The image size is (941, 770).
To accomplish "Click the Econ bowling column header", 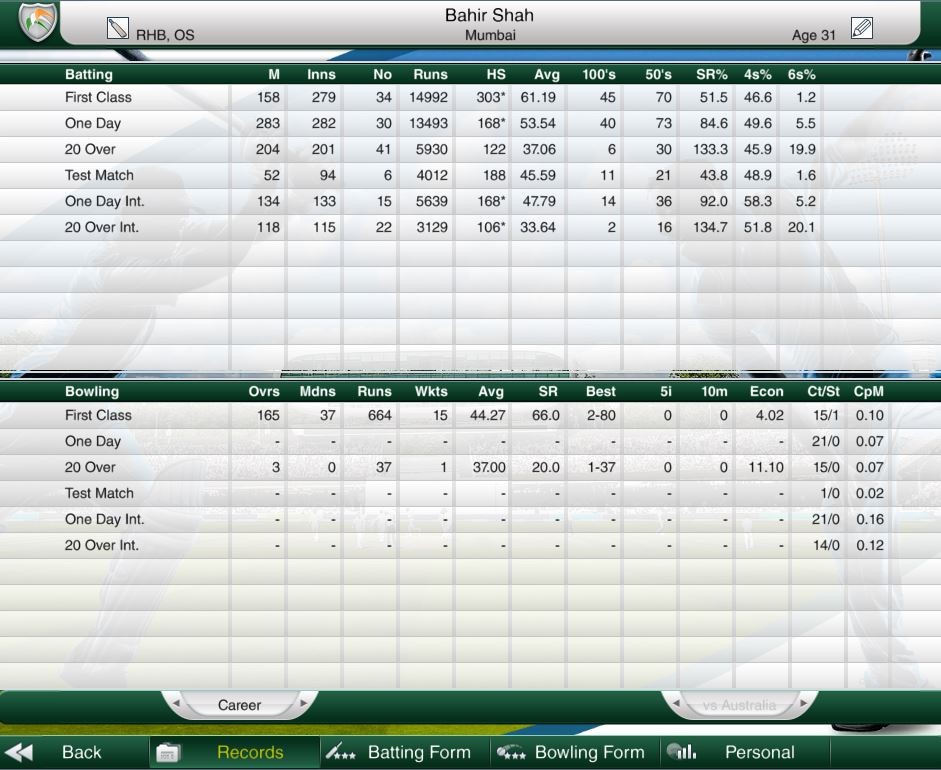I will (766, 391).
